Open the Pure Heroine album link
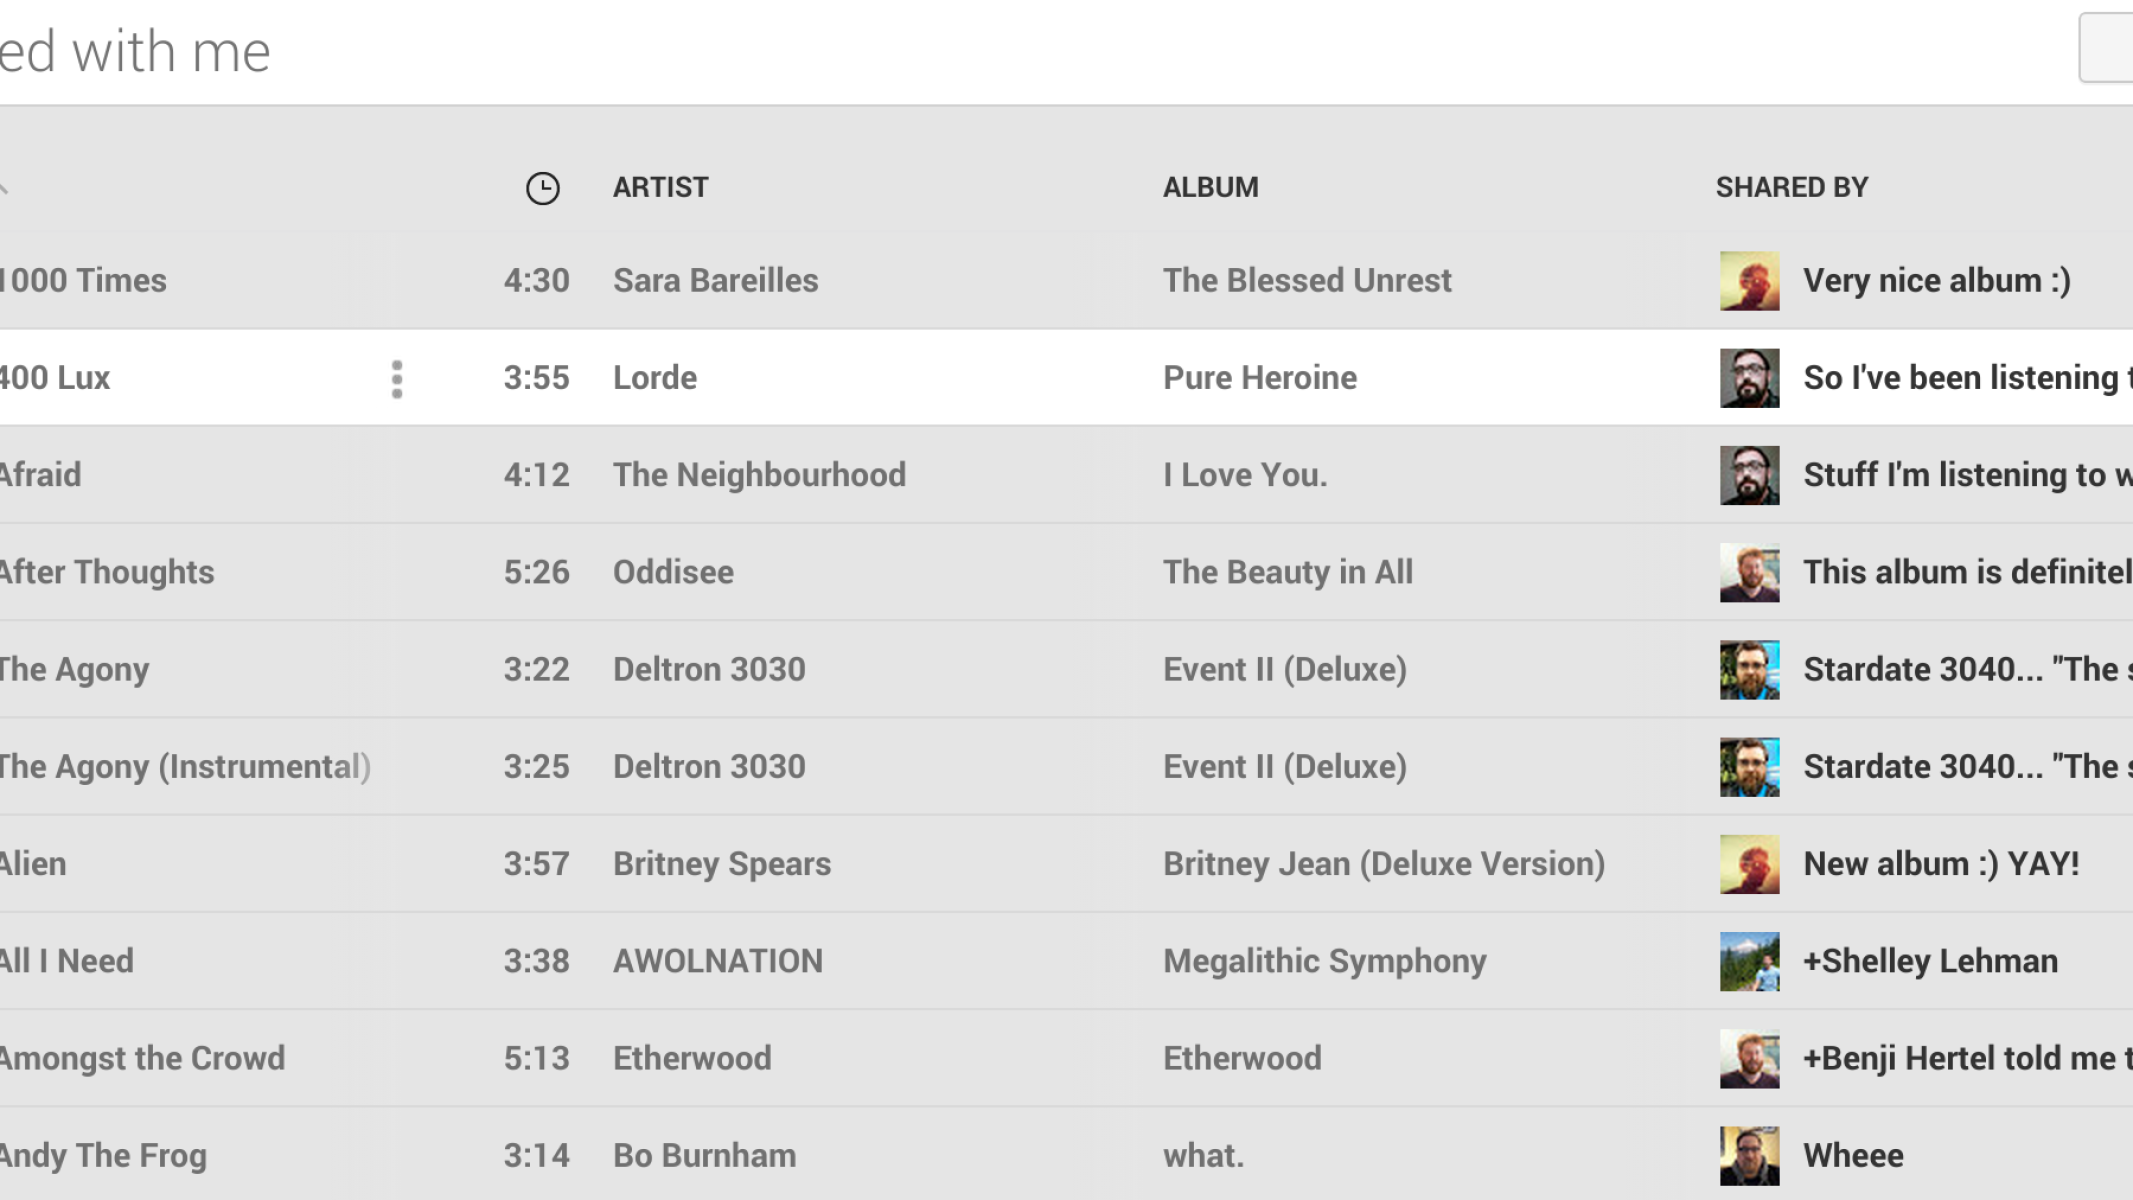Screen dimensions: 2133x1200 tap(1259, 378)
